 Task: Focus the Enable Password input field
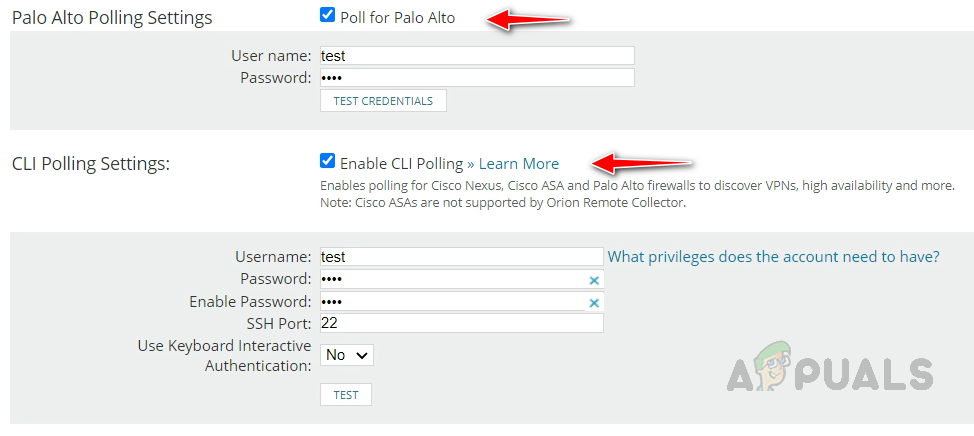point(450,302)
